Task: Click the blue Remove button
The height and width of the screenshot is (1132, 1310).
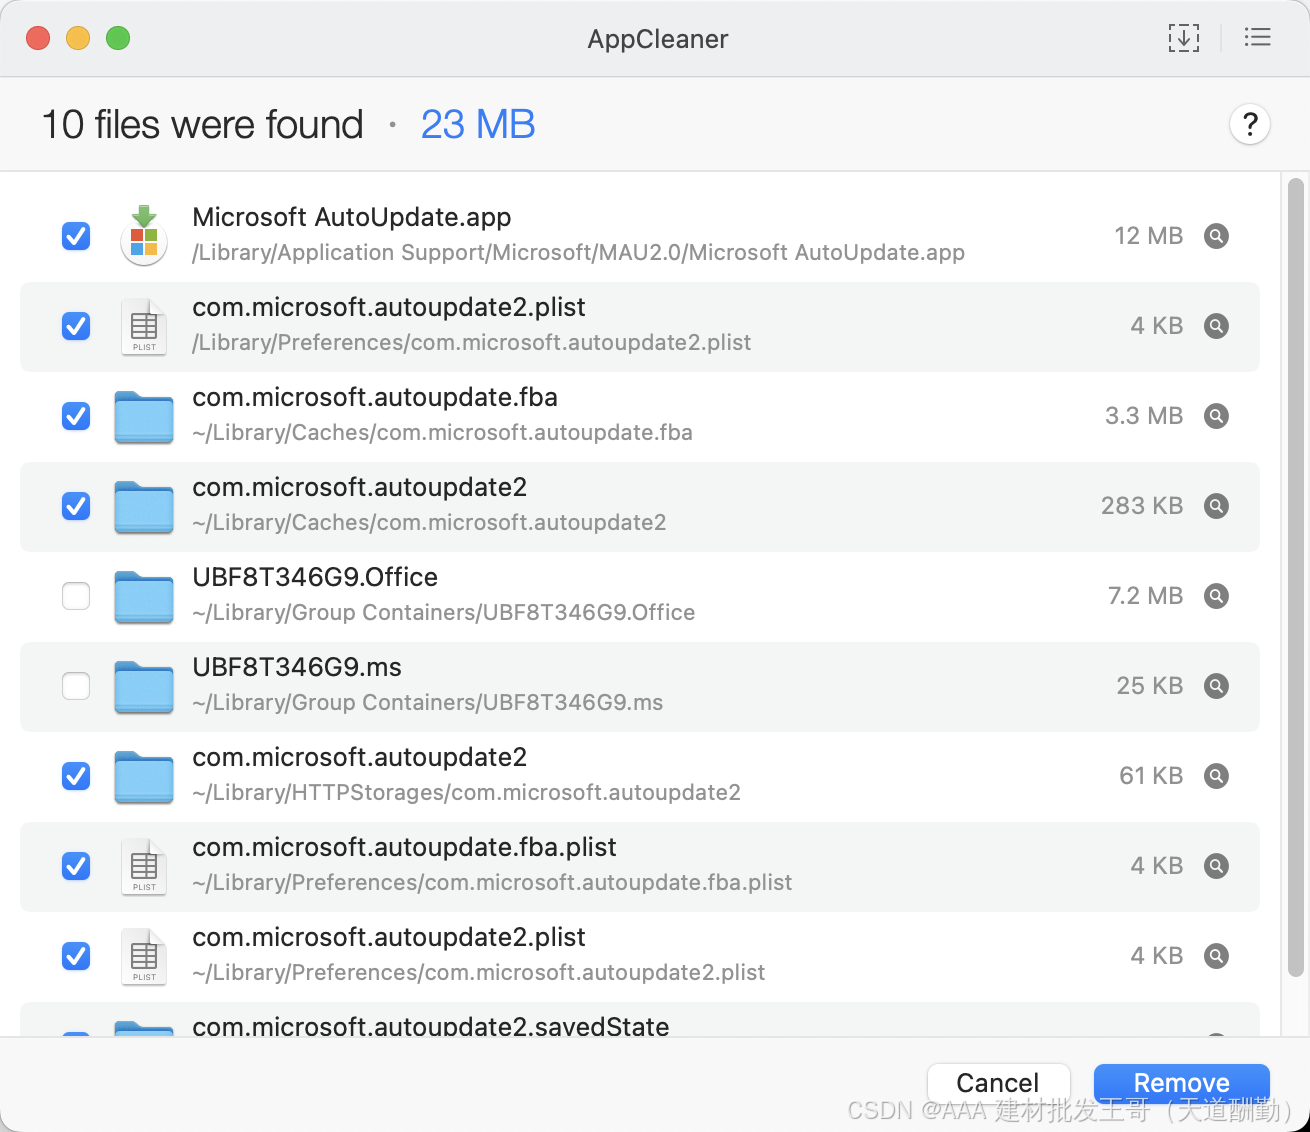Action: click(x=1181, y=1083)
